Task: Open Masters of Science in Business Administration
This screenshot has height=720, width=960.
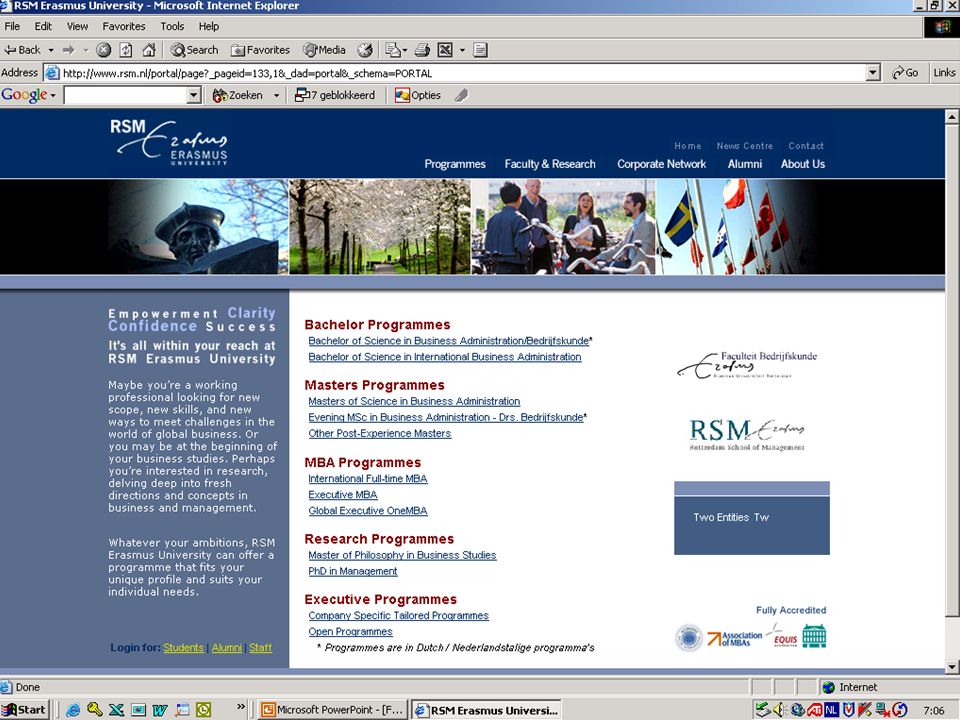Action: pyautogui.click(x=414, y=402)
